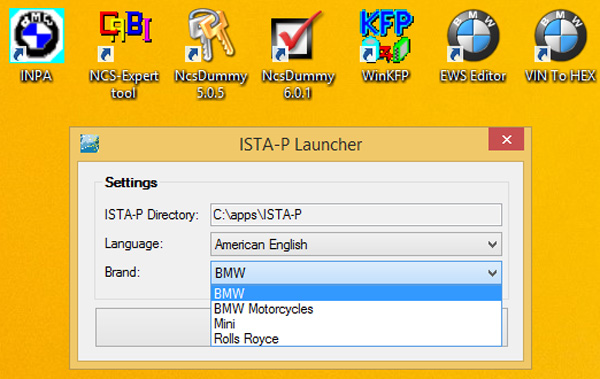
Task: Click the ISTA-P Launcher title bar icon
Action: pyautogui.click(x=90, y=144)
